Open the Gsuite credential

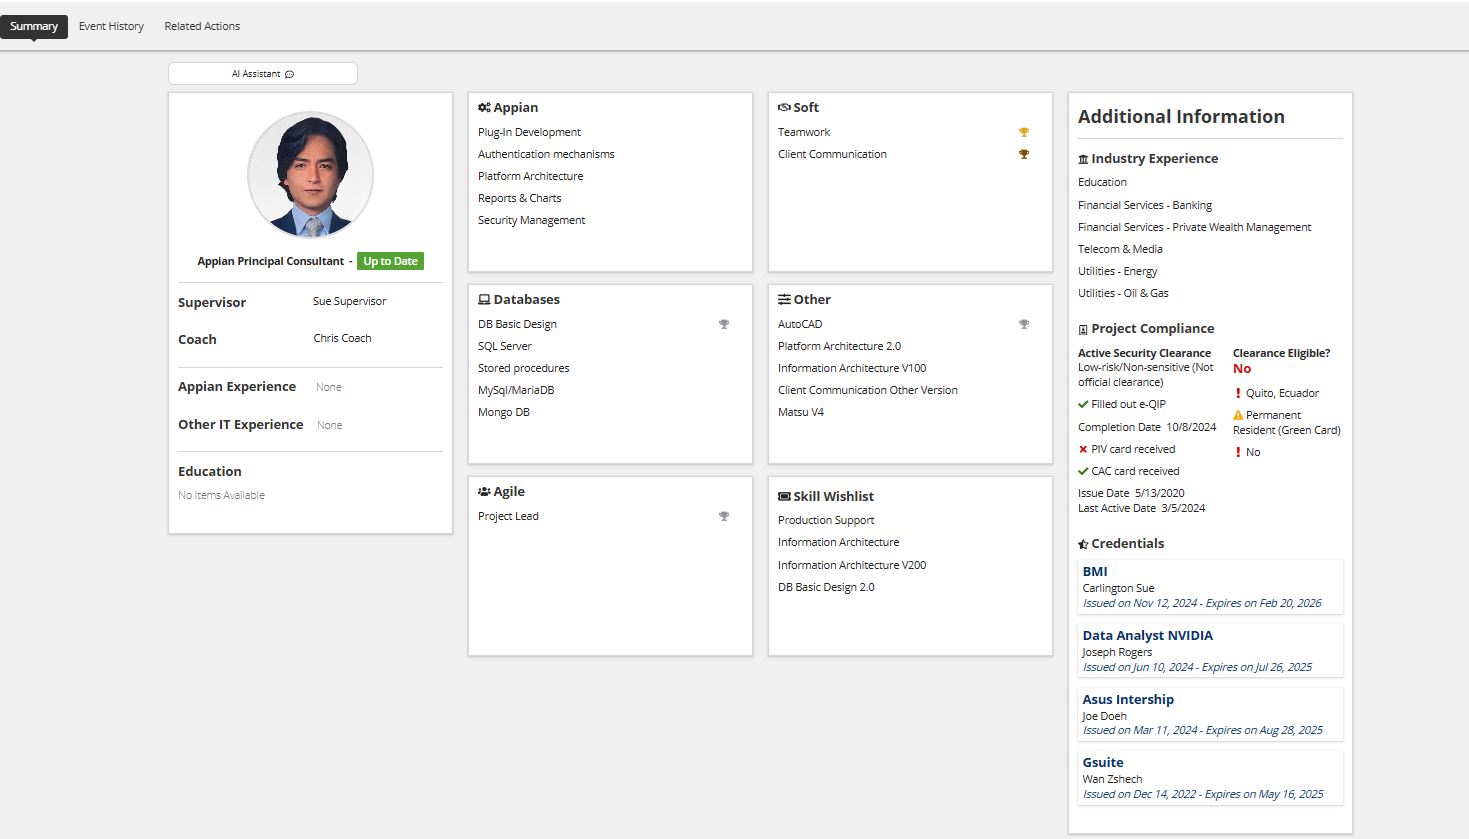click(x=1103, y=762)
